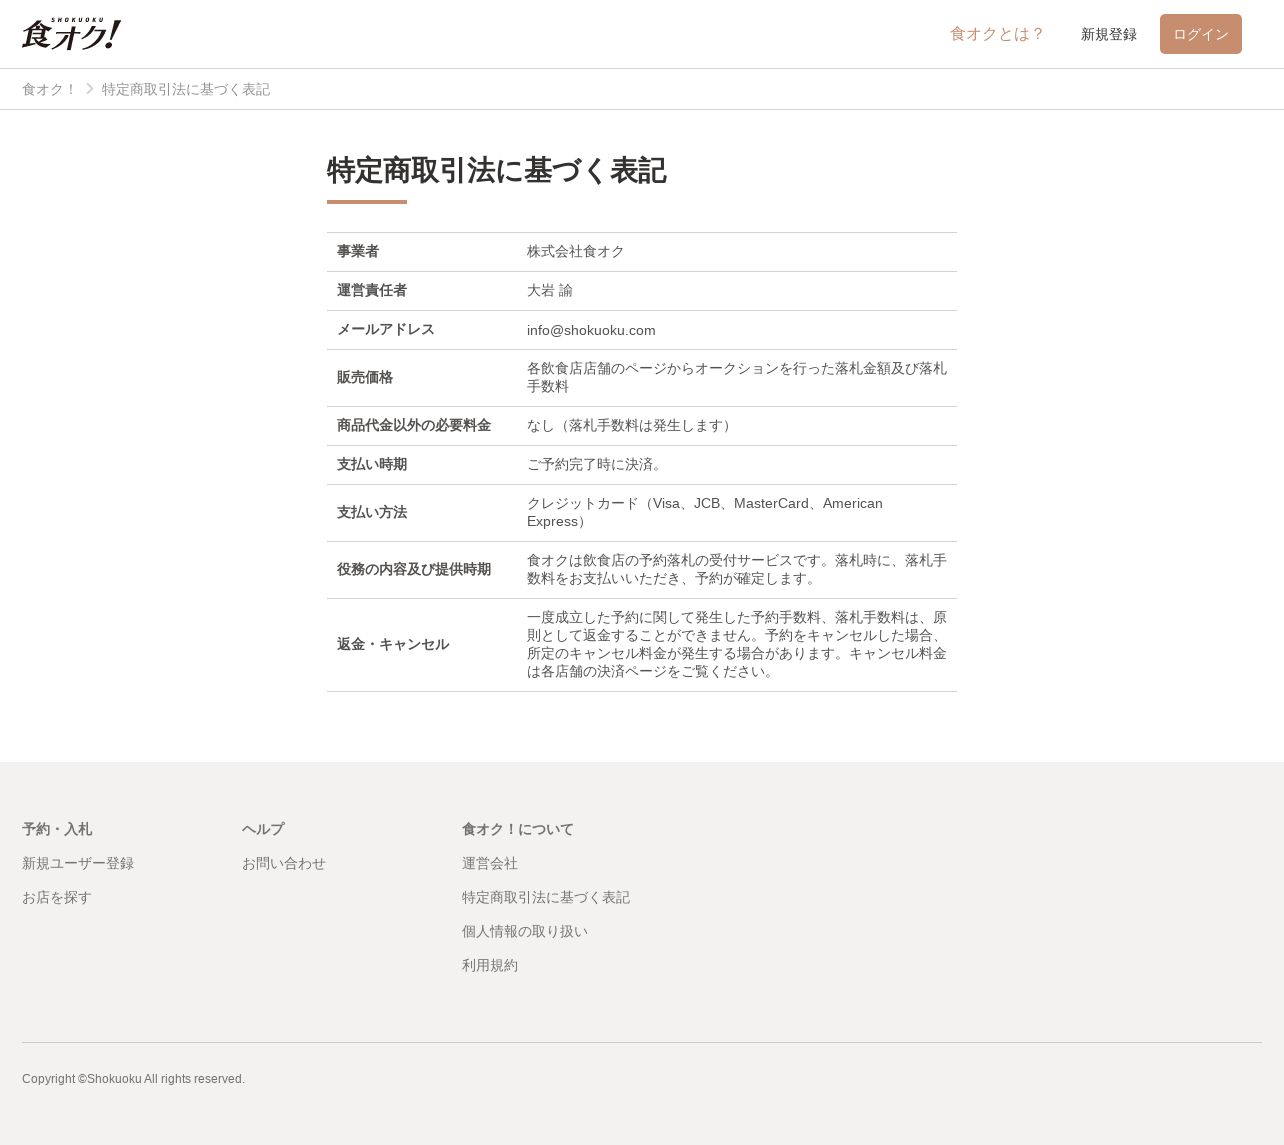Select the メールアドレス row label
This screenshot has height=1145, width=1284.
pos(386,330)
